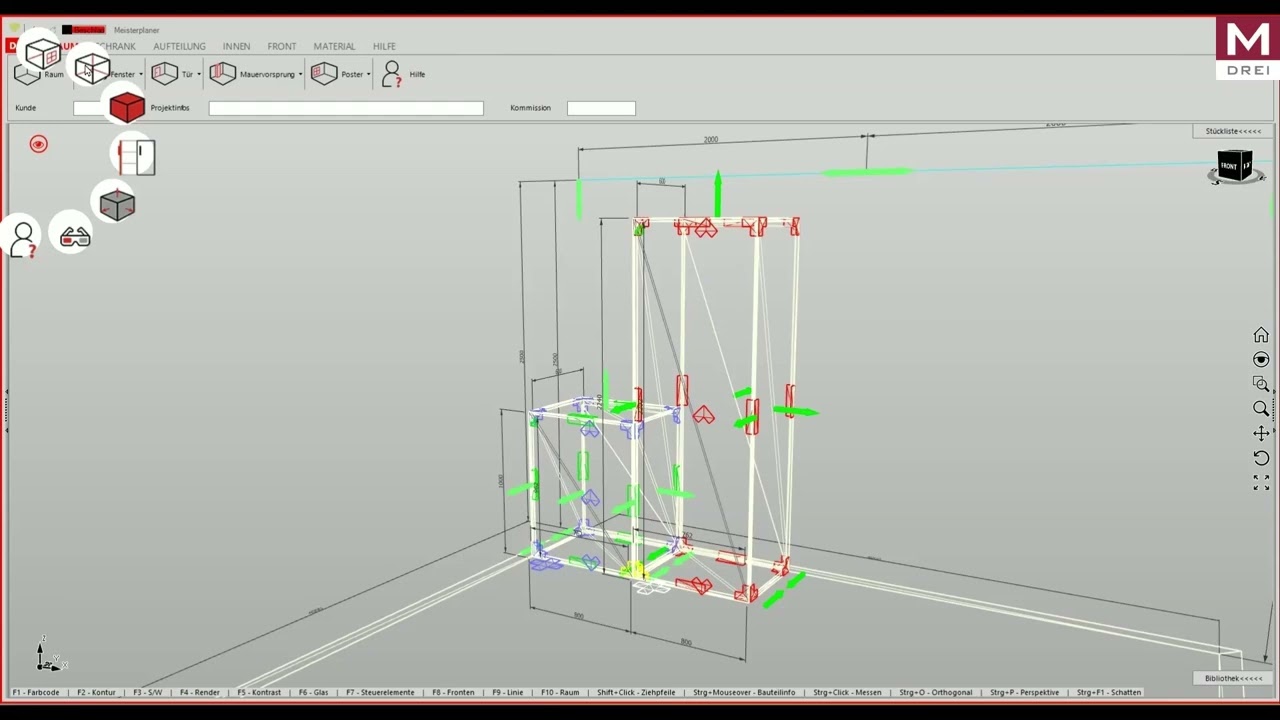Click the Tür door room icon

(164, 73)
